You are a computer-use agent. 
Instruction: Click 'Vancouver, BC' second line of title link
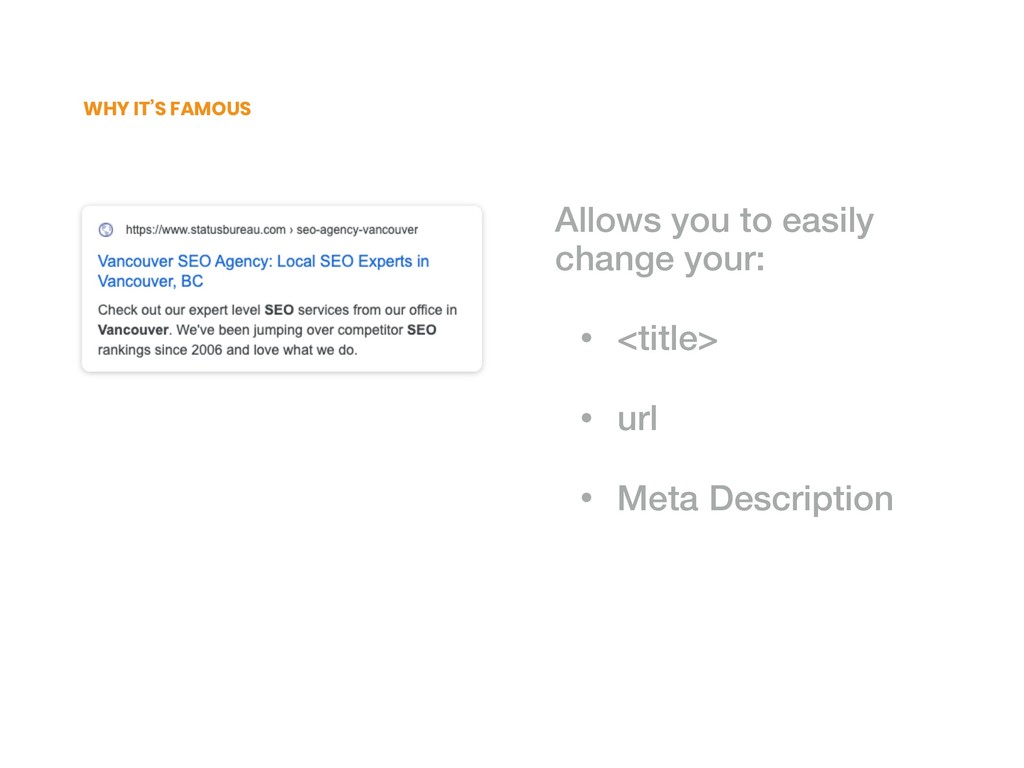tap(150, 281)
